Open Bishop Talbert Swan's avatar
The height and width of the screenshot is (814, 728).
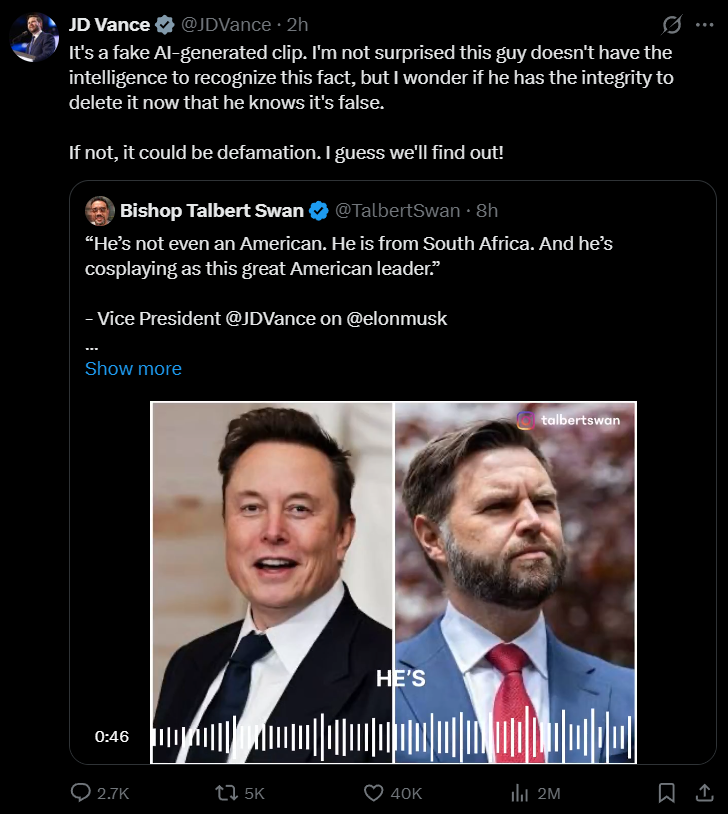point(99,211)
